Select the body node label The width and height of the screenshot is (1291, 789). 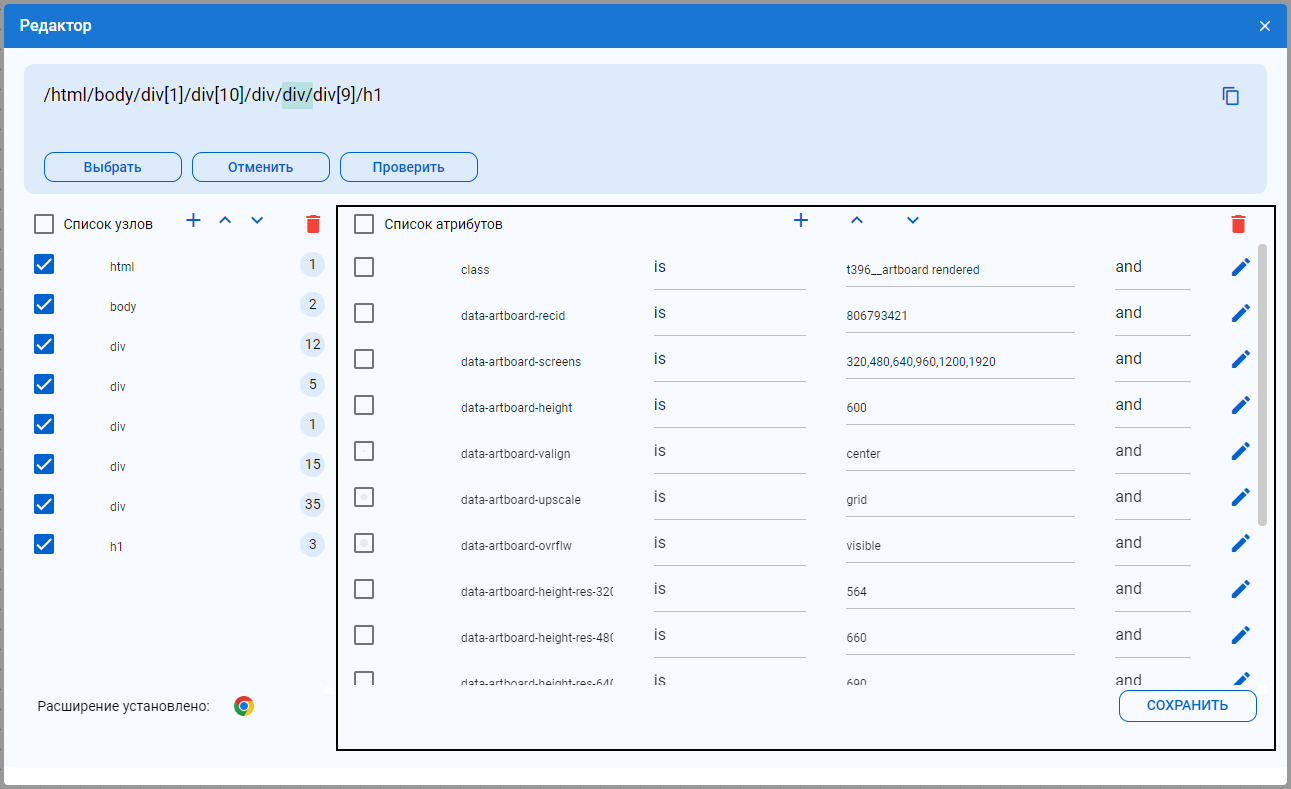pos(123,307)
